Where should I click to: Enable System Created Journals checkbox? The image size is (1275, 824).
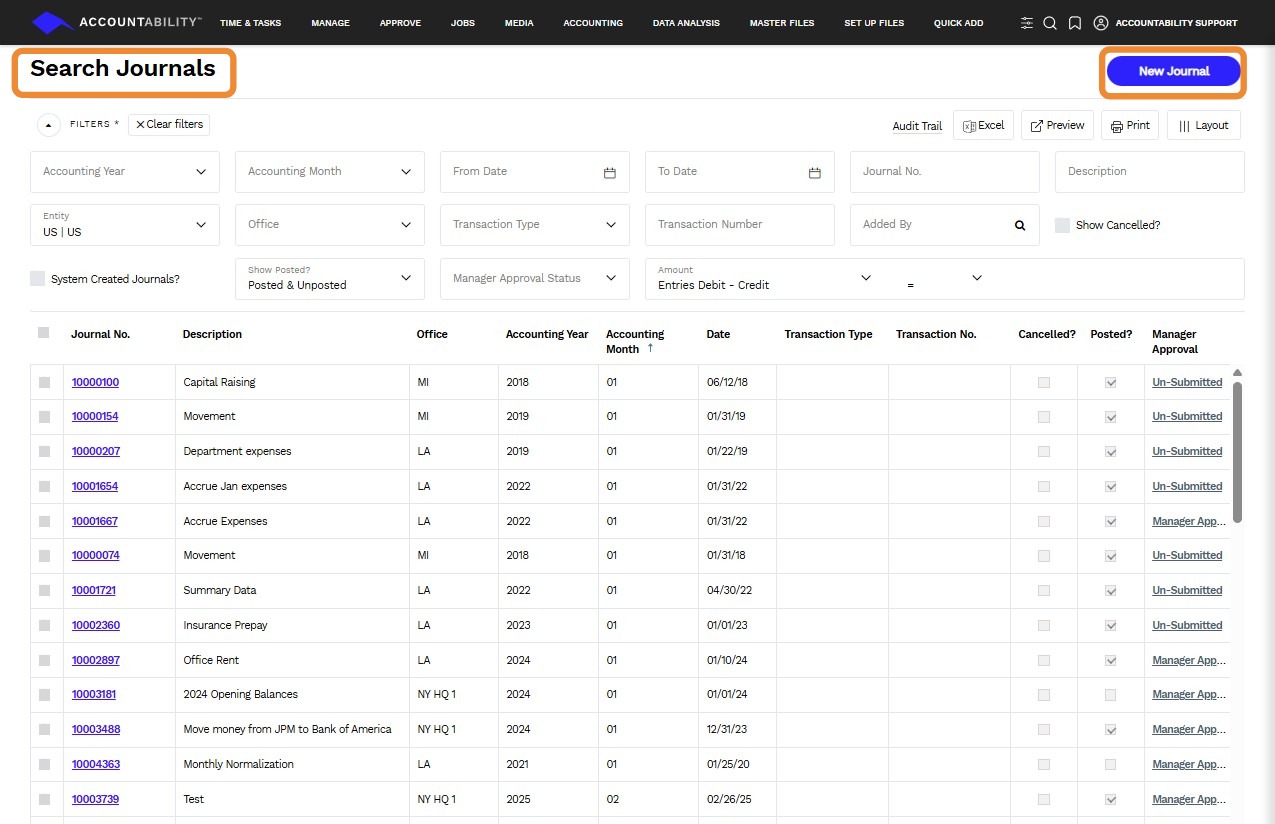click(37, 279)
